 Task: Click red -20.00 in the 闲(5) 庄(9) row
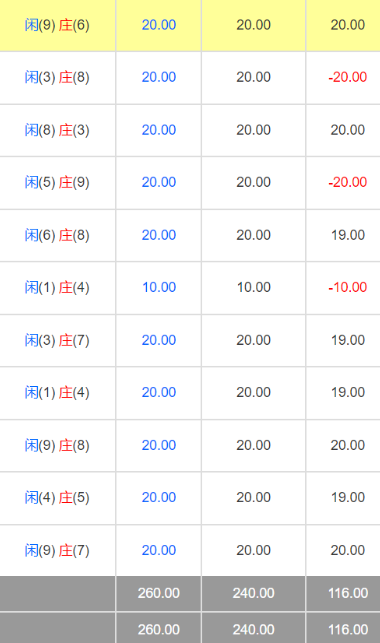click(x=348, y=182)
